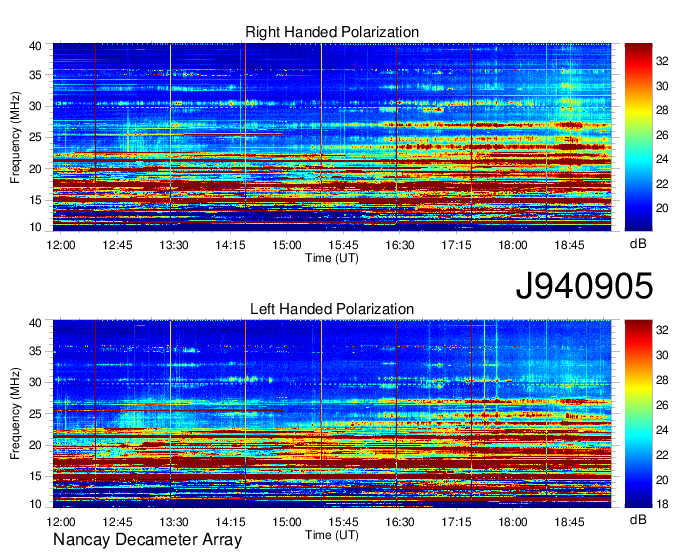Click the 12:45 time tick on Right Handed plot
The height and width of the screenshot is (552, 680).
pos(117,245)
